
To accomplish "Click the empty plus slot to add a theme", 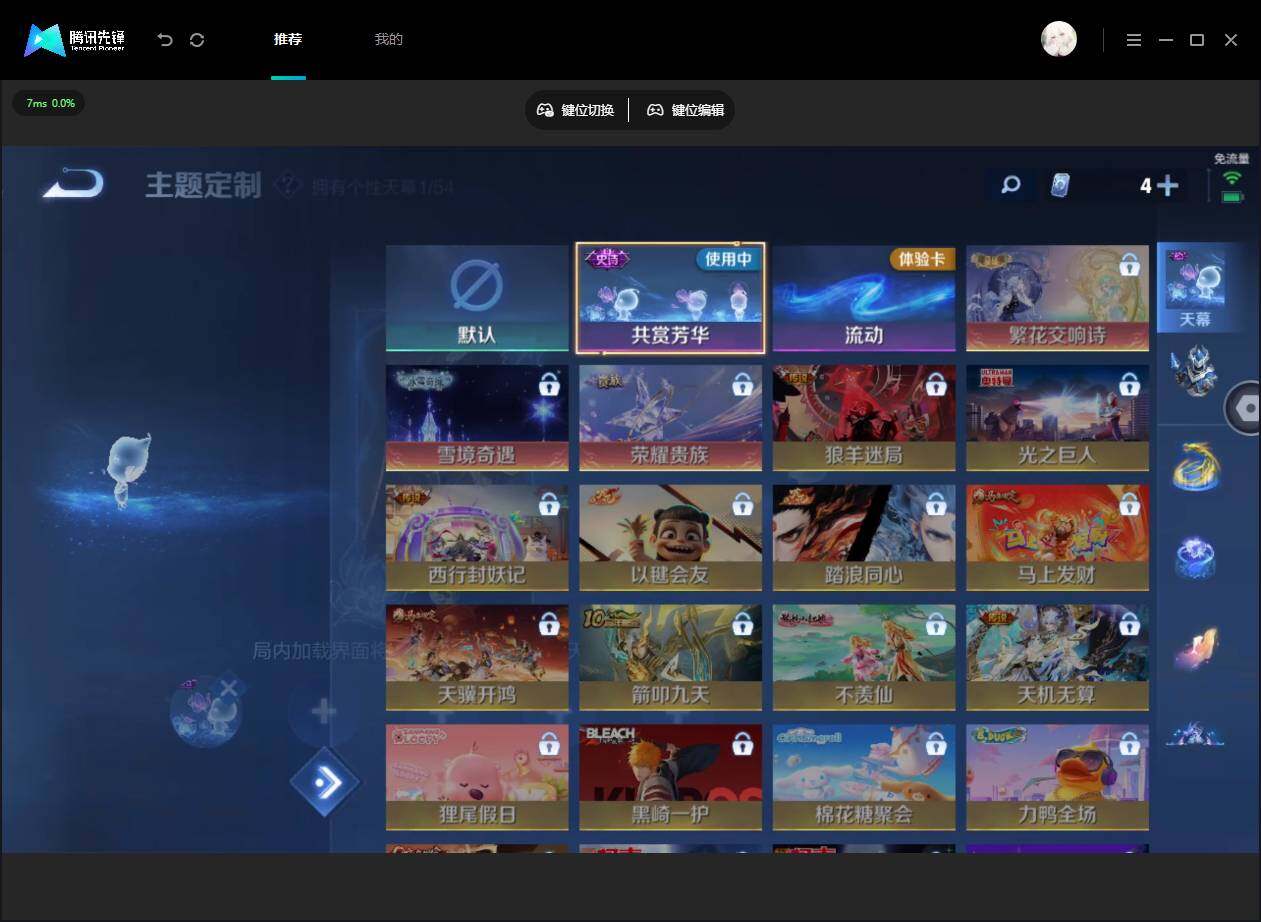I will point(323,712).
